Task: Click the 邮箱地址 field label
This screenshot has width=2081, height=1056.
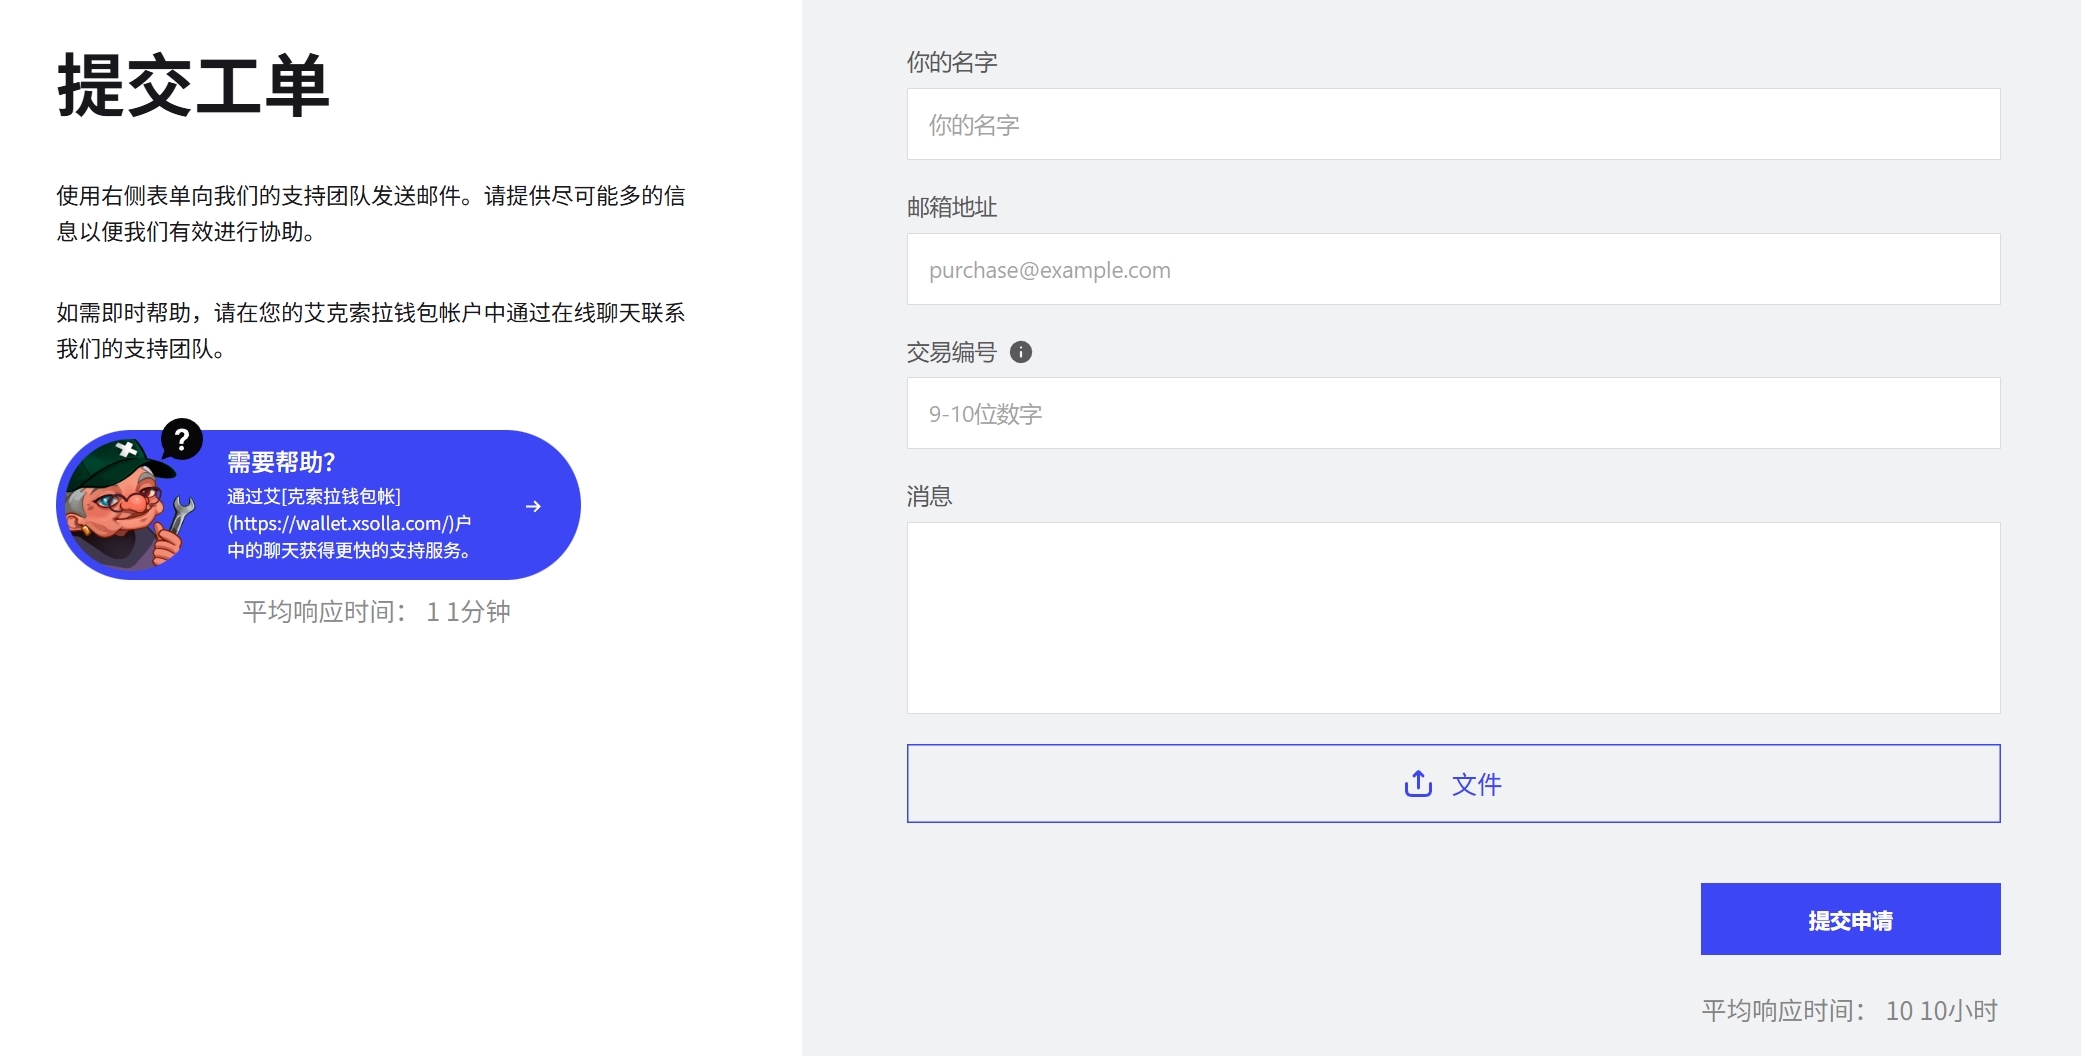Action: coord(952,207)
